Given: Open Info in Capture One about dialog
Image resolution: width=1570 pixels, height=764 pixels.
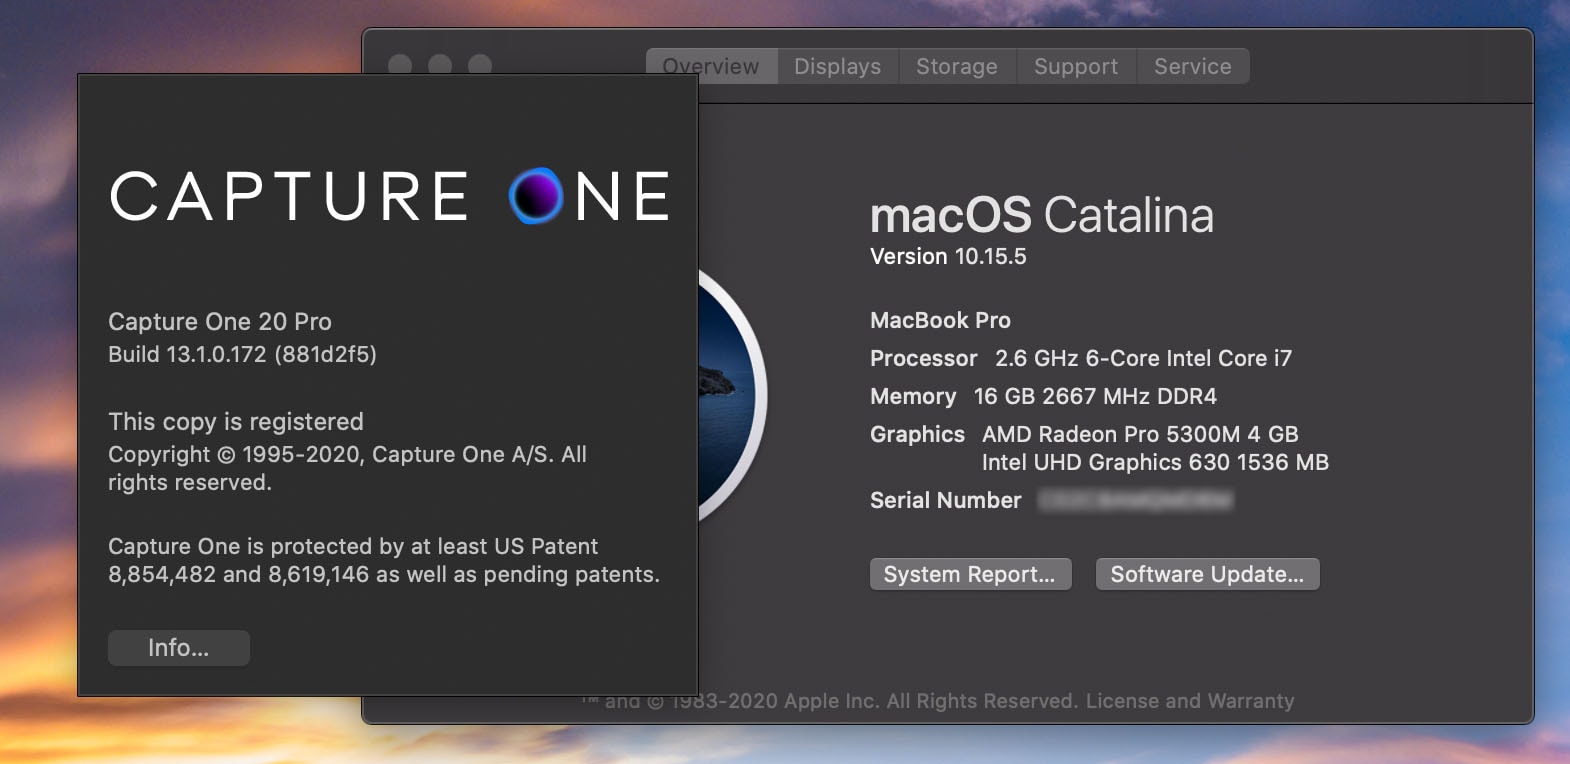Looking at the screenshot, I should (179, 648).
